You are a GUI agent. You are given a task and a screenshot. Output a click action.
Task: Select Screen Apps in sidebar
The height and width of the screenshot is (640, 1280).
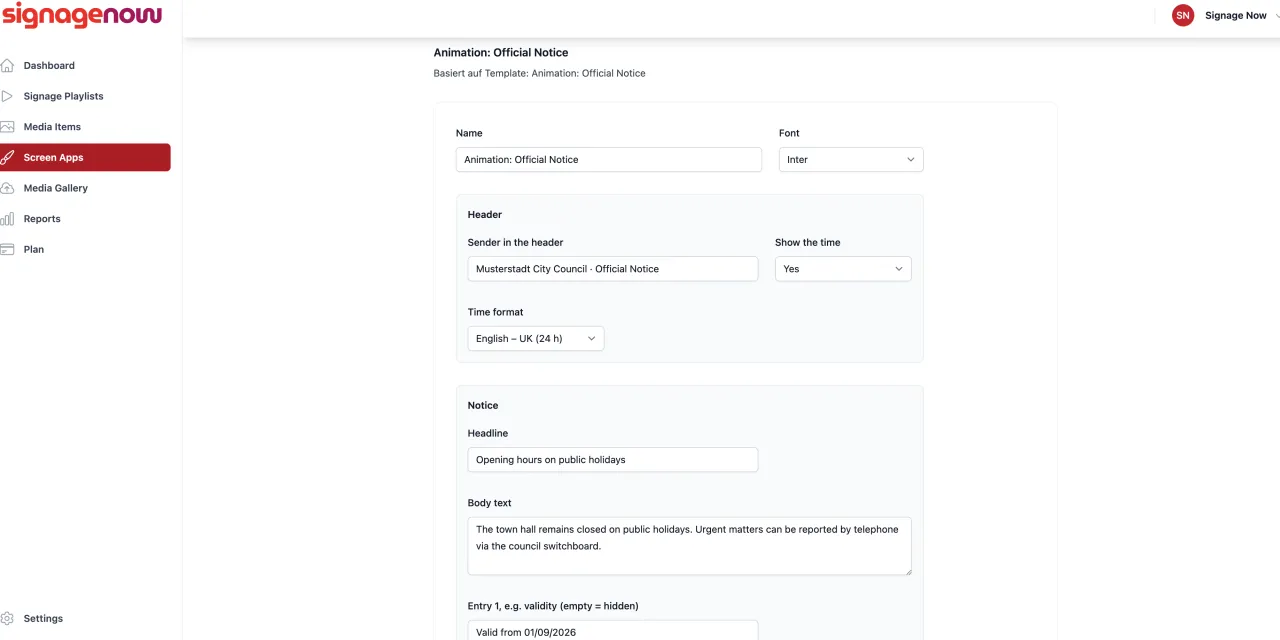coord(85,158)
